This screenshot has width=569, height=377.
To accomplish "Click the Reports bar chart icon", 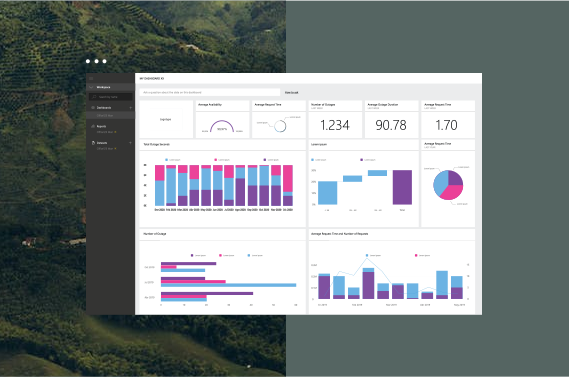I will coord(93,126).
